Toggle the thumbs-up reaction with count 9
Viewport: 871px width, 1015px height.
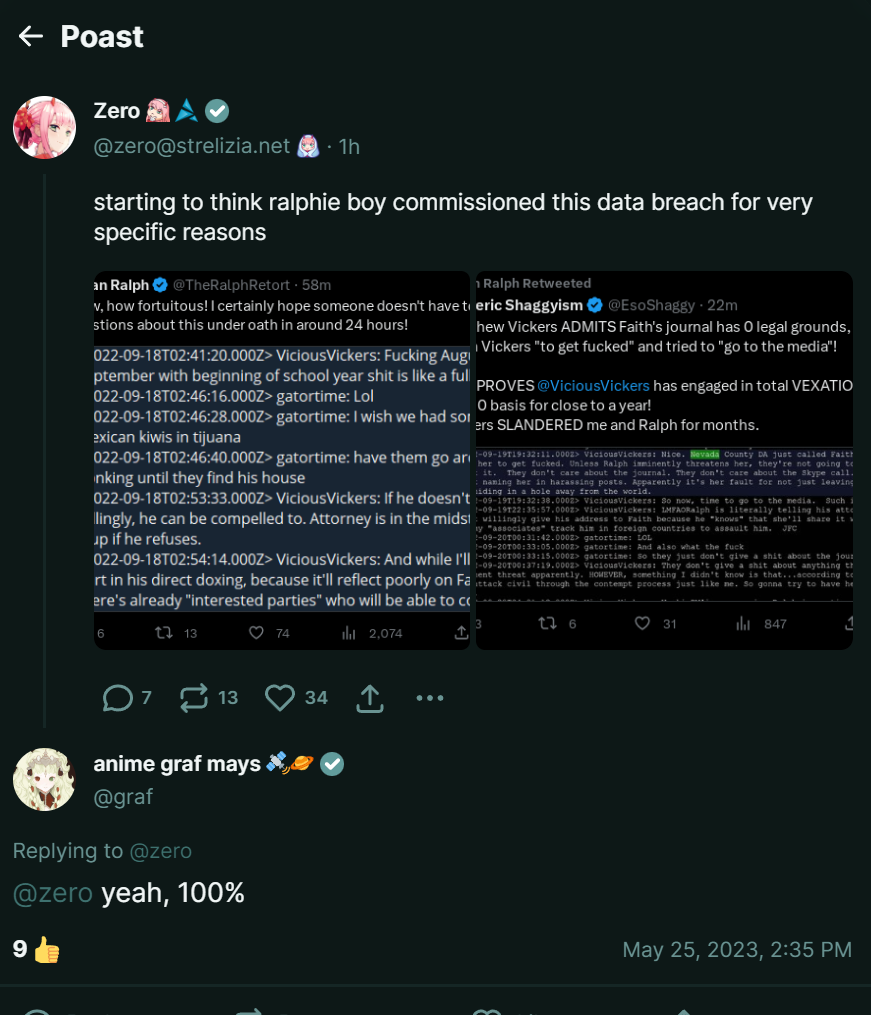coord(36,950)
